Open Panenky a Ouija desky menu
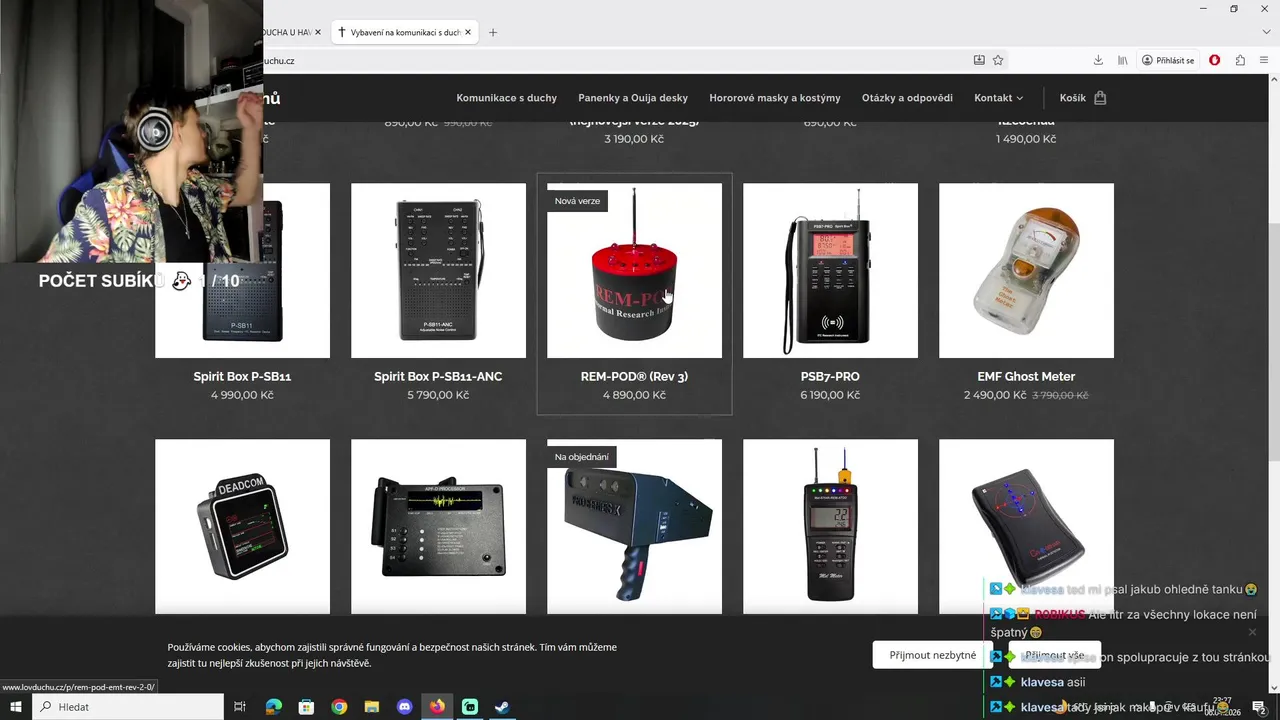This screenshot has width=1280, height=720. tap(633, 98)
